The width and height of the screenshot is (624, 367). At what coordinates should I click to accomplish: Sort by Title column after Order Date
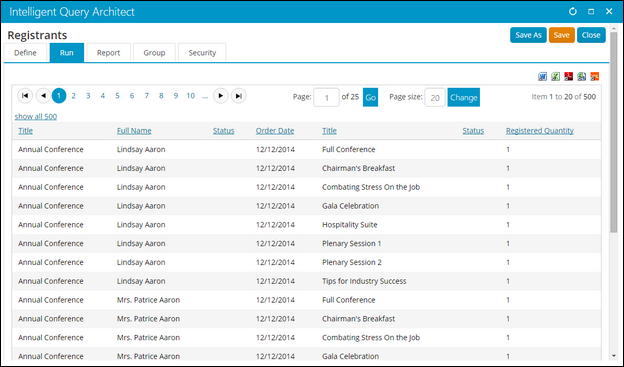tap(330, 131)
